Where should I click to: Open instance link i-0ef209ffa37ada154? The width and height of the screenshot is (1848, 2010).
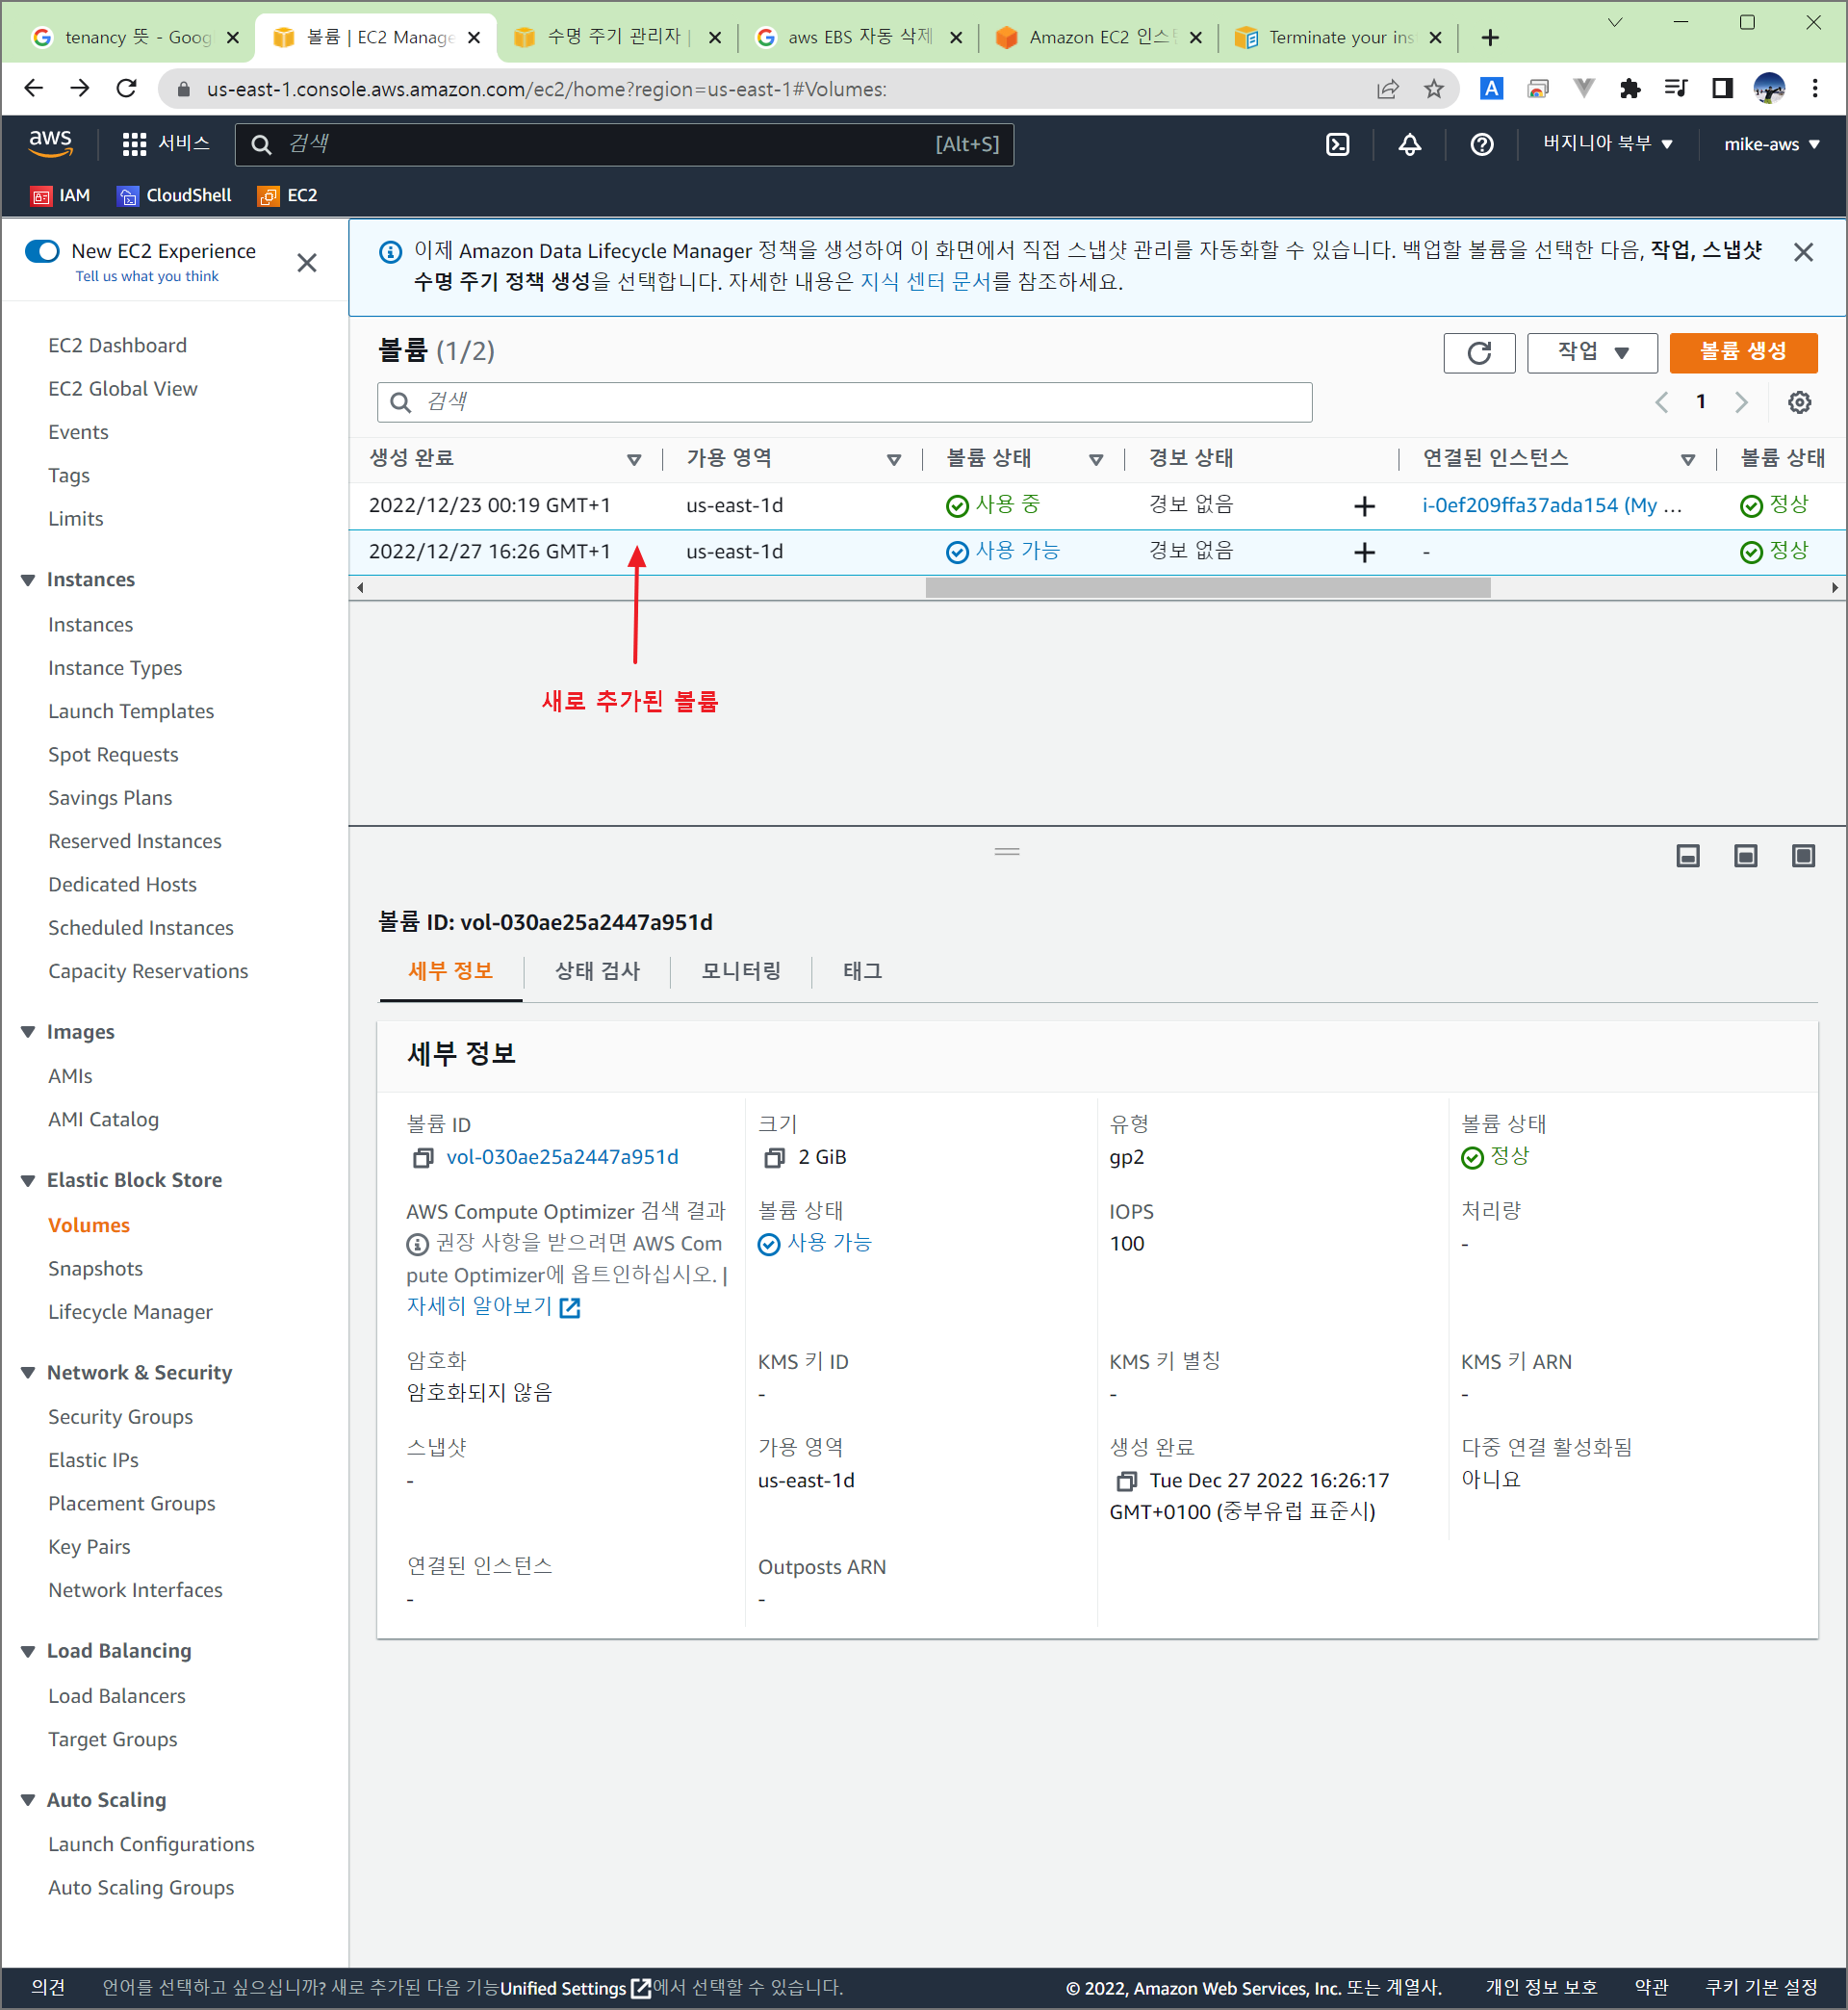[x=1552, y=506]
